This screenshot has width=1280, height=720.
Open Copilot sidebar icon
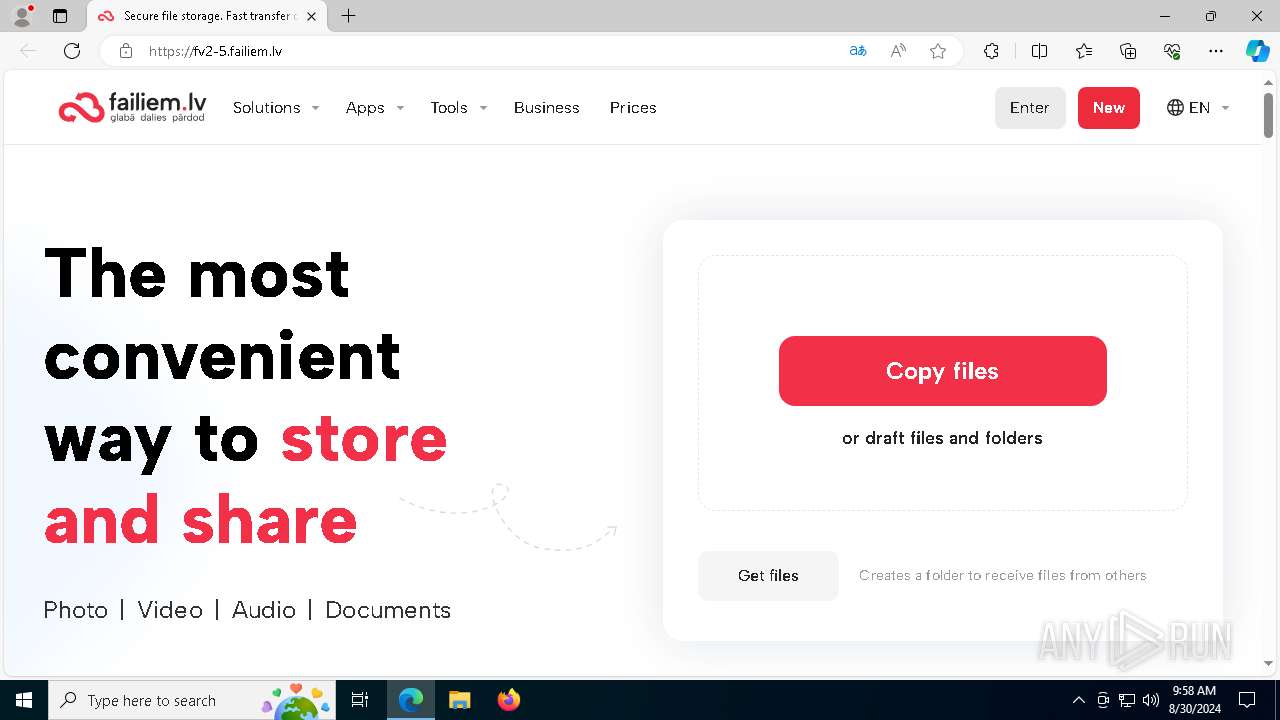[1257, 51]
